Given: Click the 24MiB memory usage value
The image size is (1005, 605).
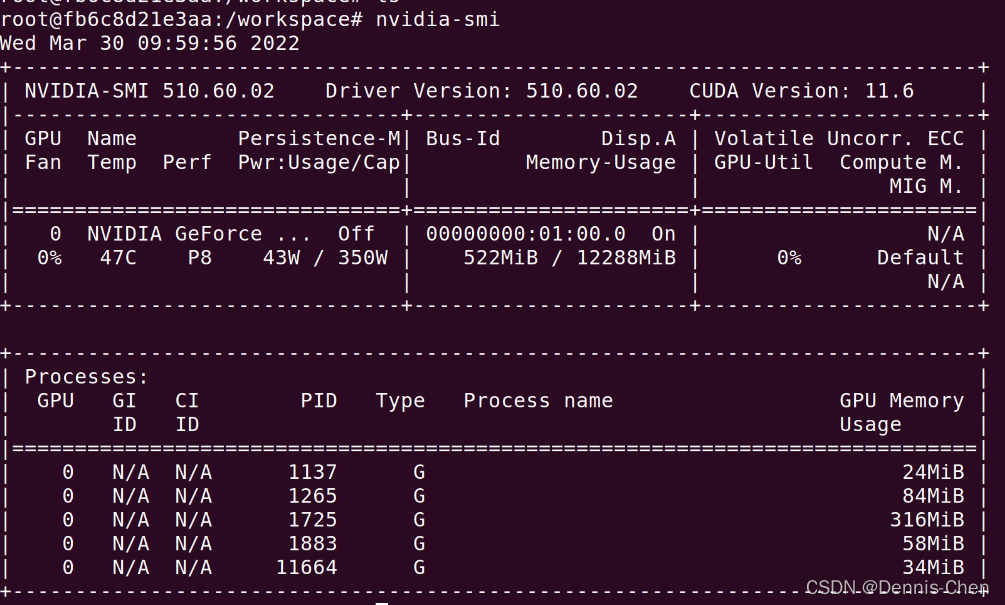Looking at the screenshot, I should tap(933, 472).
